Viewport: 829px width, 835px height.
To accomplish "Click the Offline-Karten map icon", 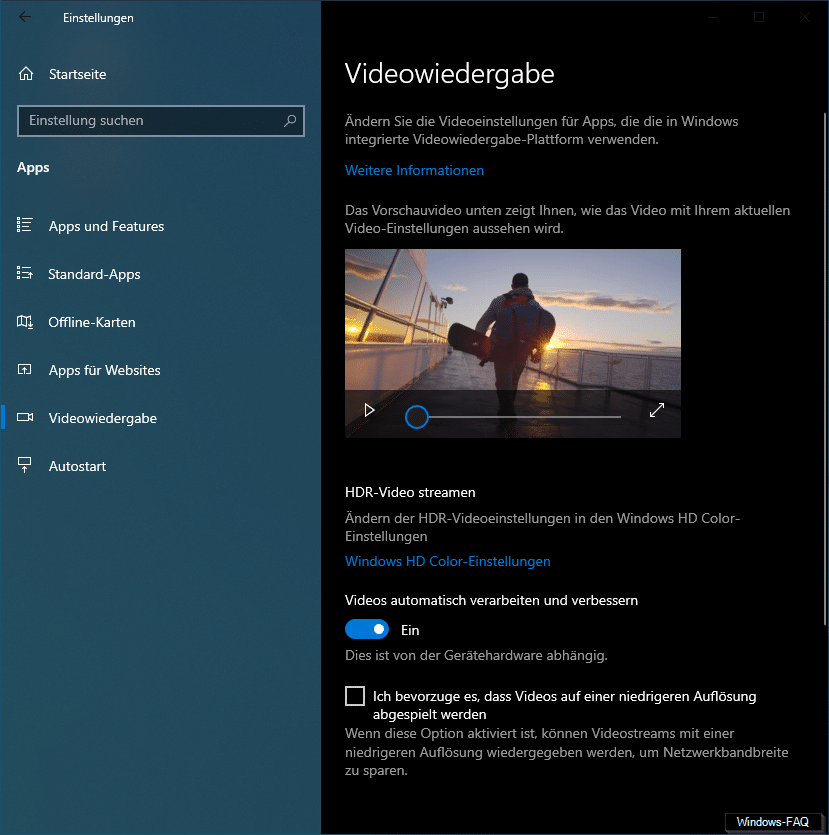I will click(x=24, y=322).
